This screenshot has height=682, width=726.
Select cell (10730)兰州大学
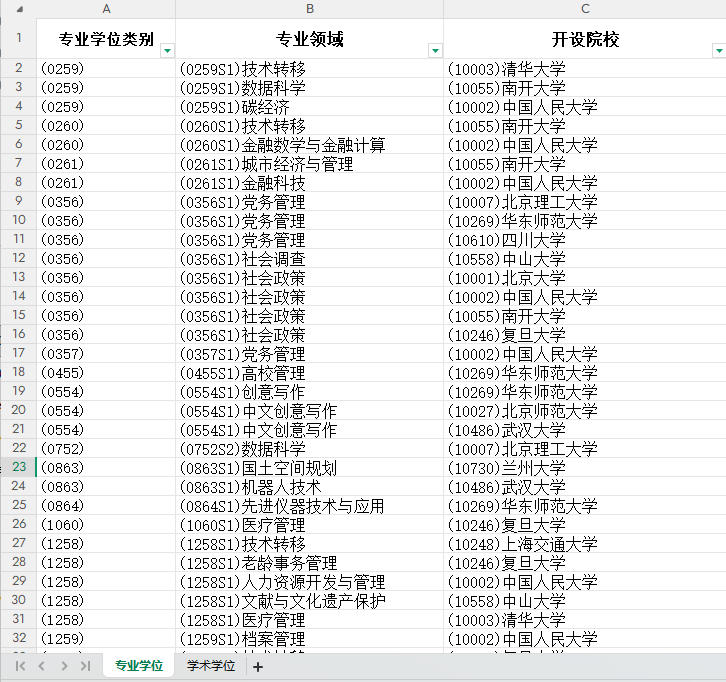tap(585, 467)
